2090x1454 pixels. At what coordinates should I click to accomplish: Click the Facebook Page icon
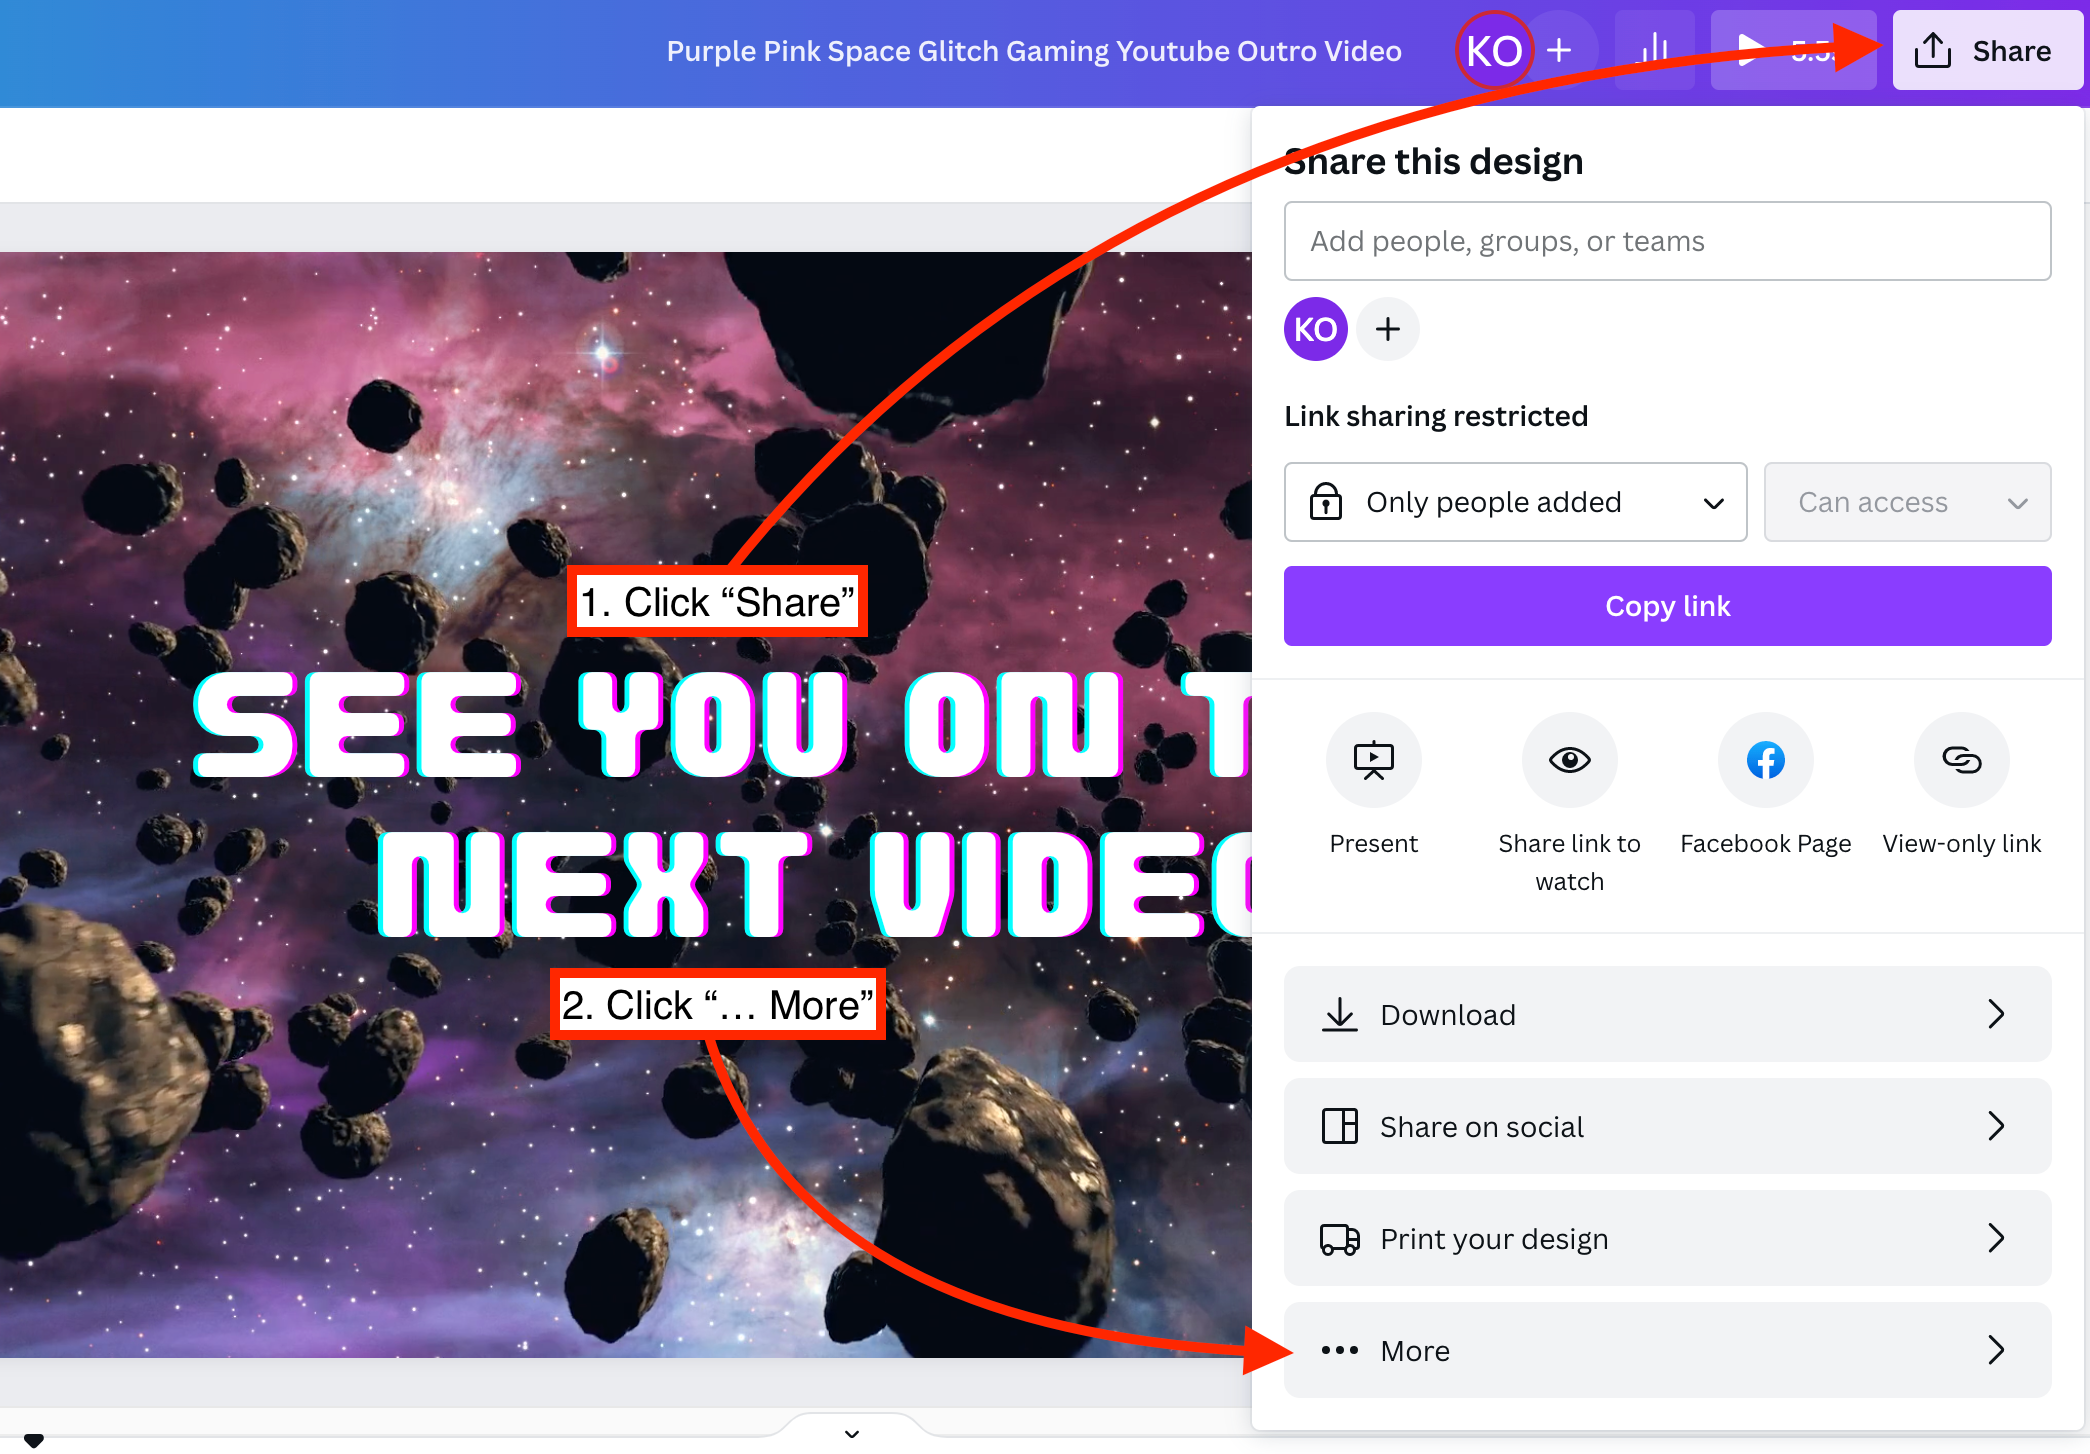coord(1765,760)
